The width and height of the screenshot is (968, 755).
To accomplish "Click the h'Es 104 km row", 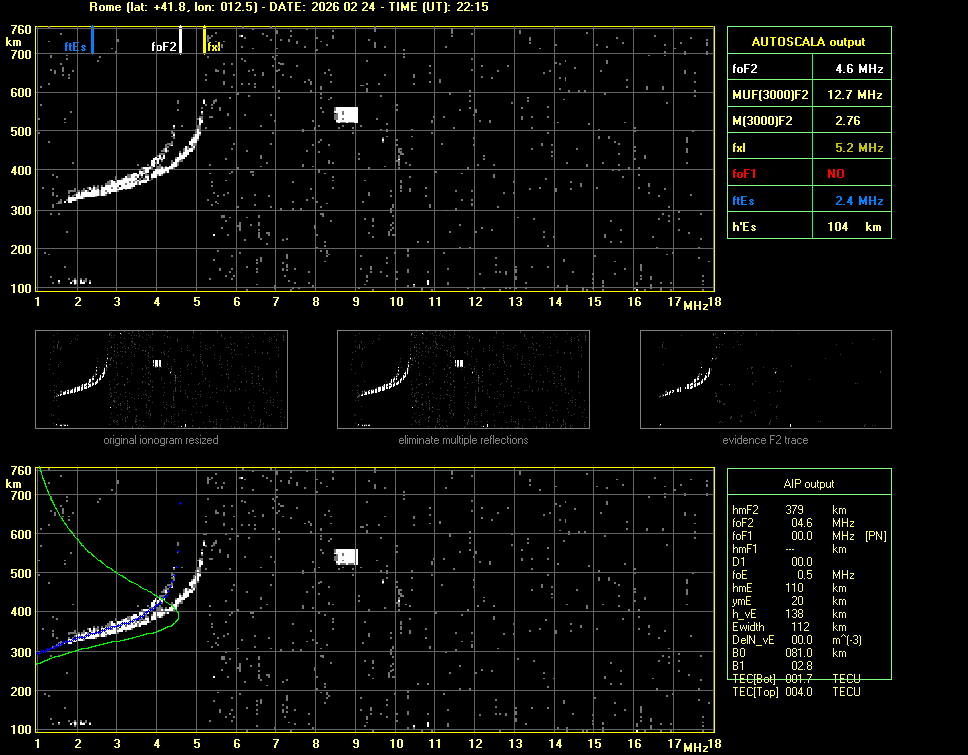I will [x=808, y=227].
